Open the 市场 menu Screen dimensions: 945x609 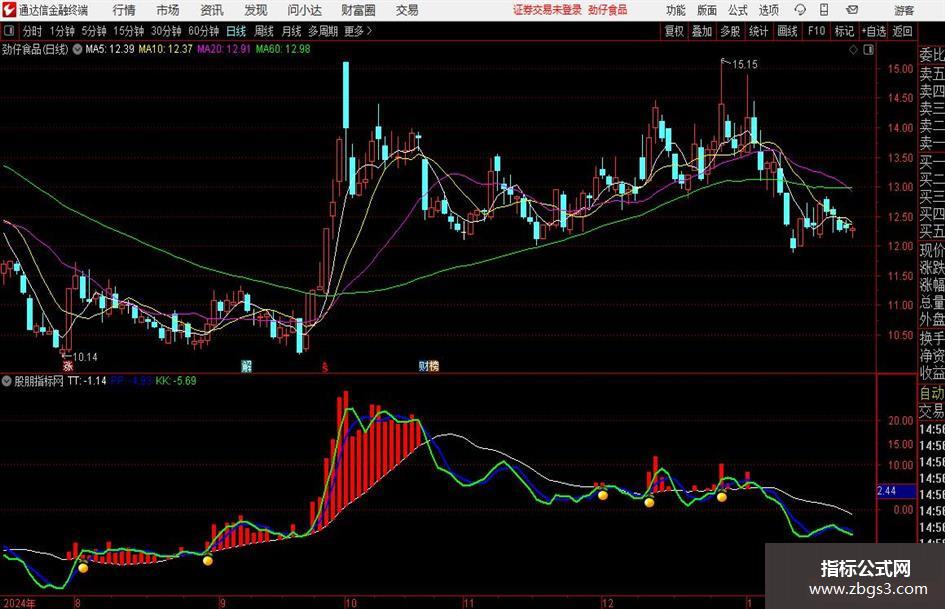click(x=168, y=10)
